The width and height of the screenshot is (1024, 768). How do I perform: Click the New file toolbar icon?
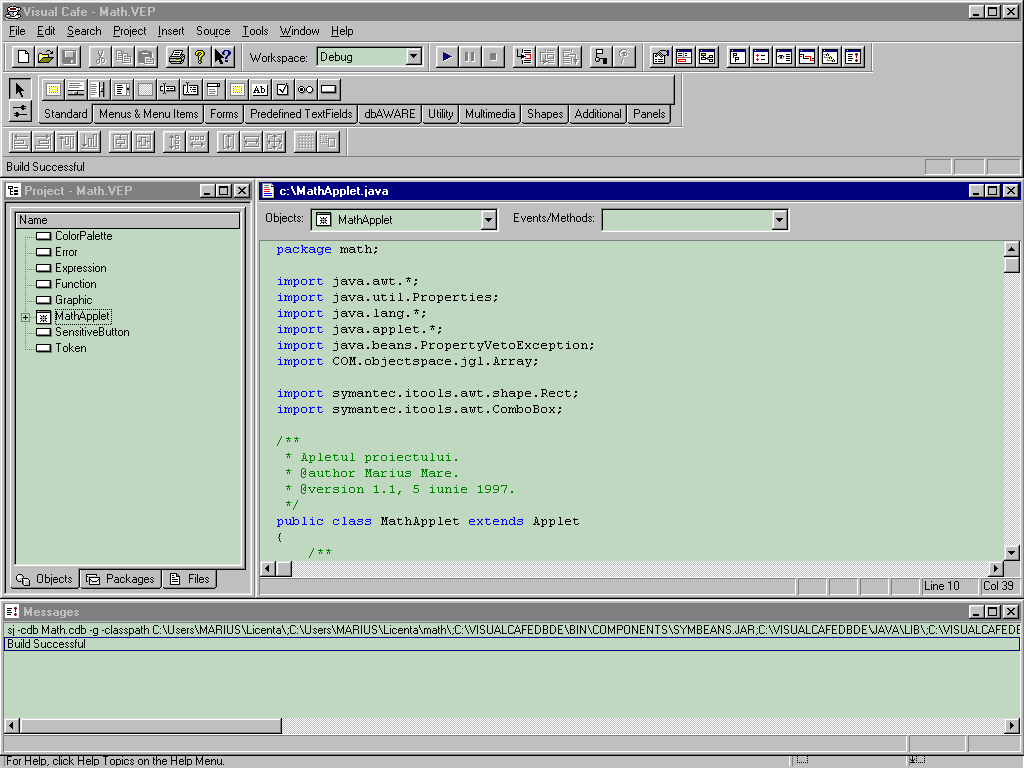pos(23,57)
